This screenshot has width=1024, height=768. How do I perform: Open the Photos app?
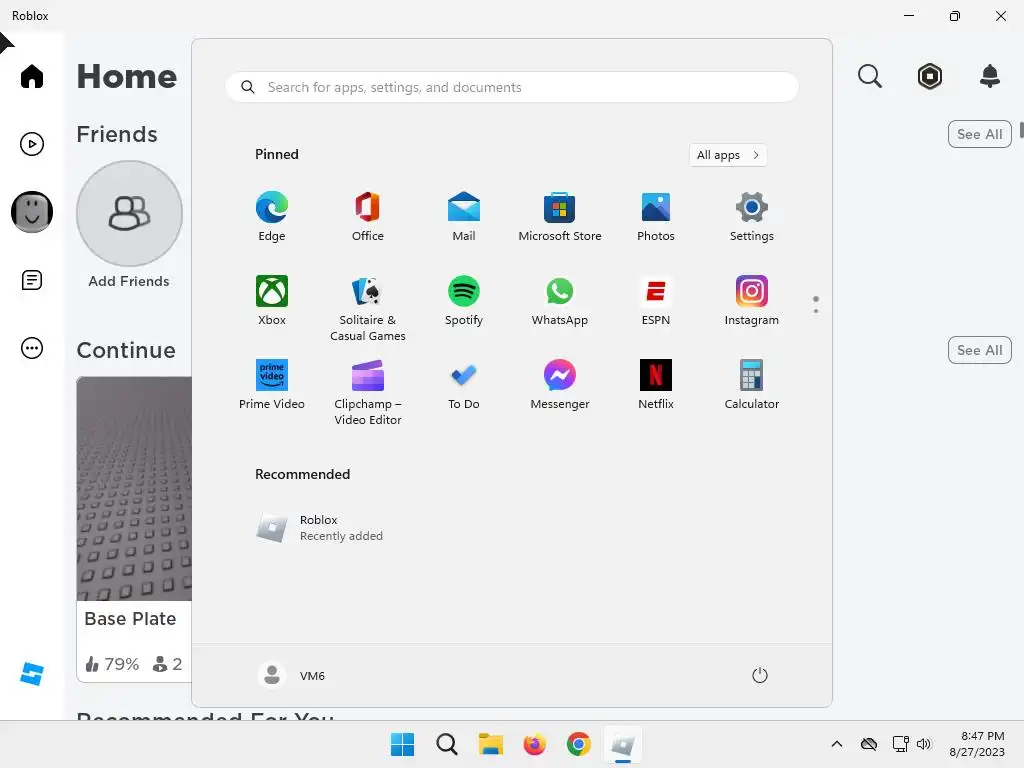656,216
